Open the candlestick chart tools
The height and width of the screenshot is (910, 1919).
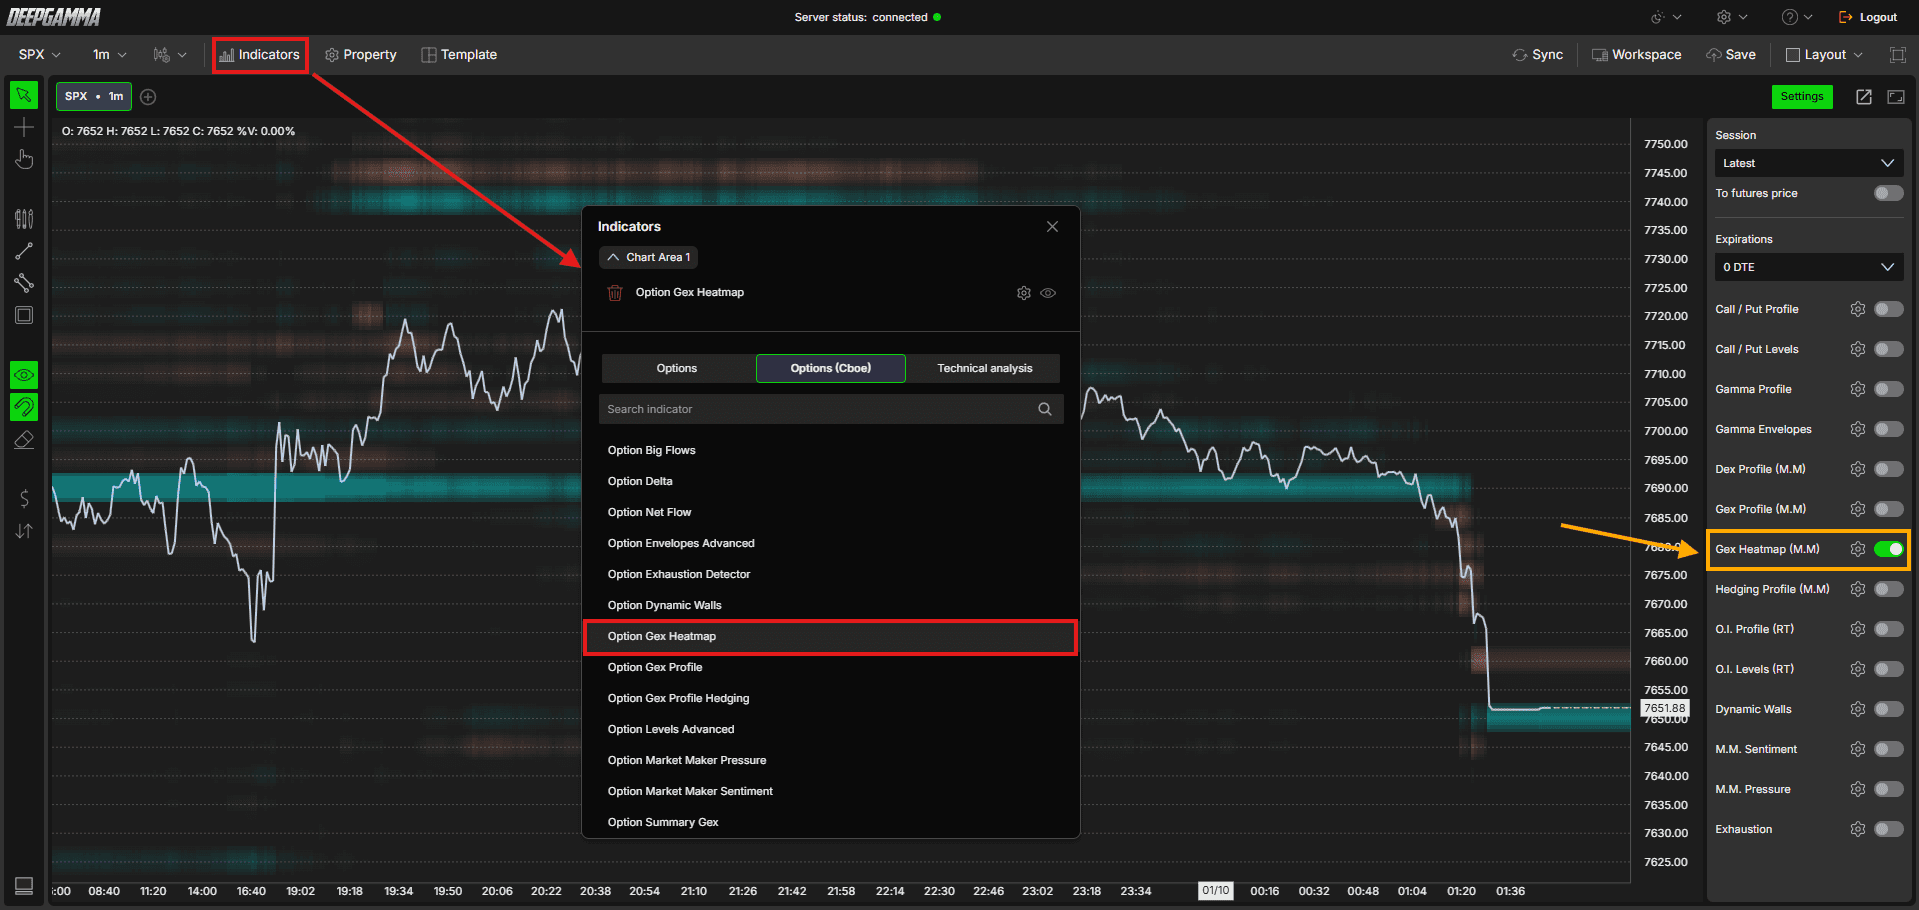tap(24, 218)
